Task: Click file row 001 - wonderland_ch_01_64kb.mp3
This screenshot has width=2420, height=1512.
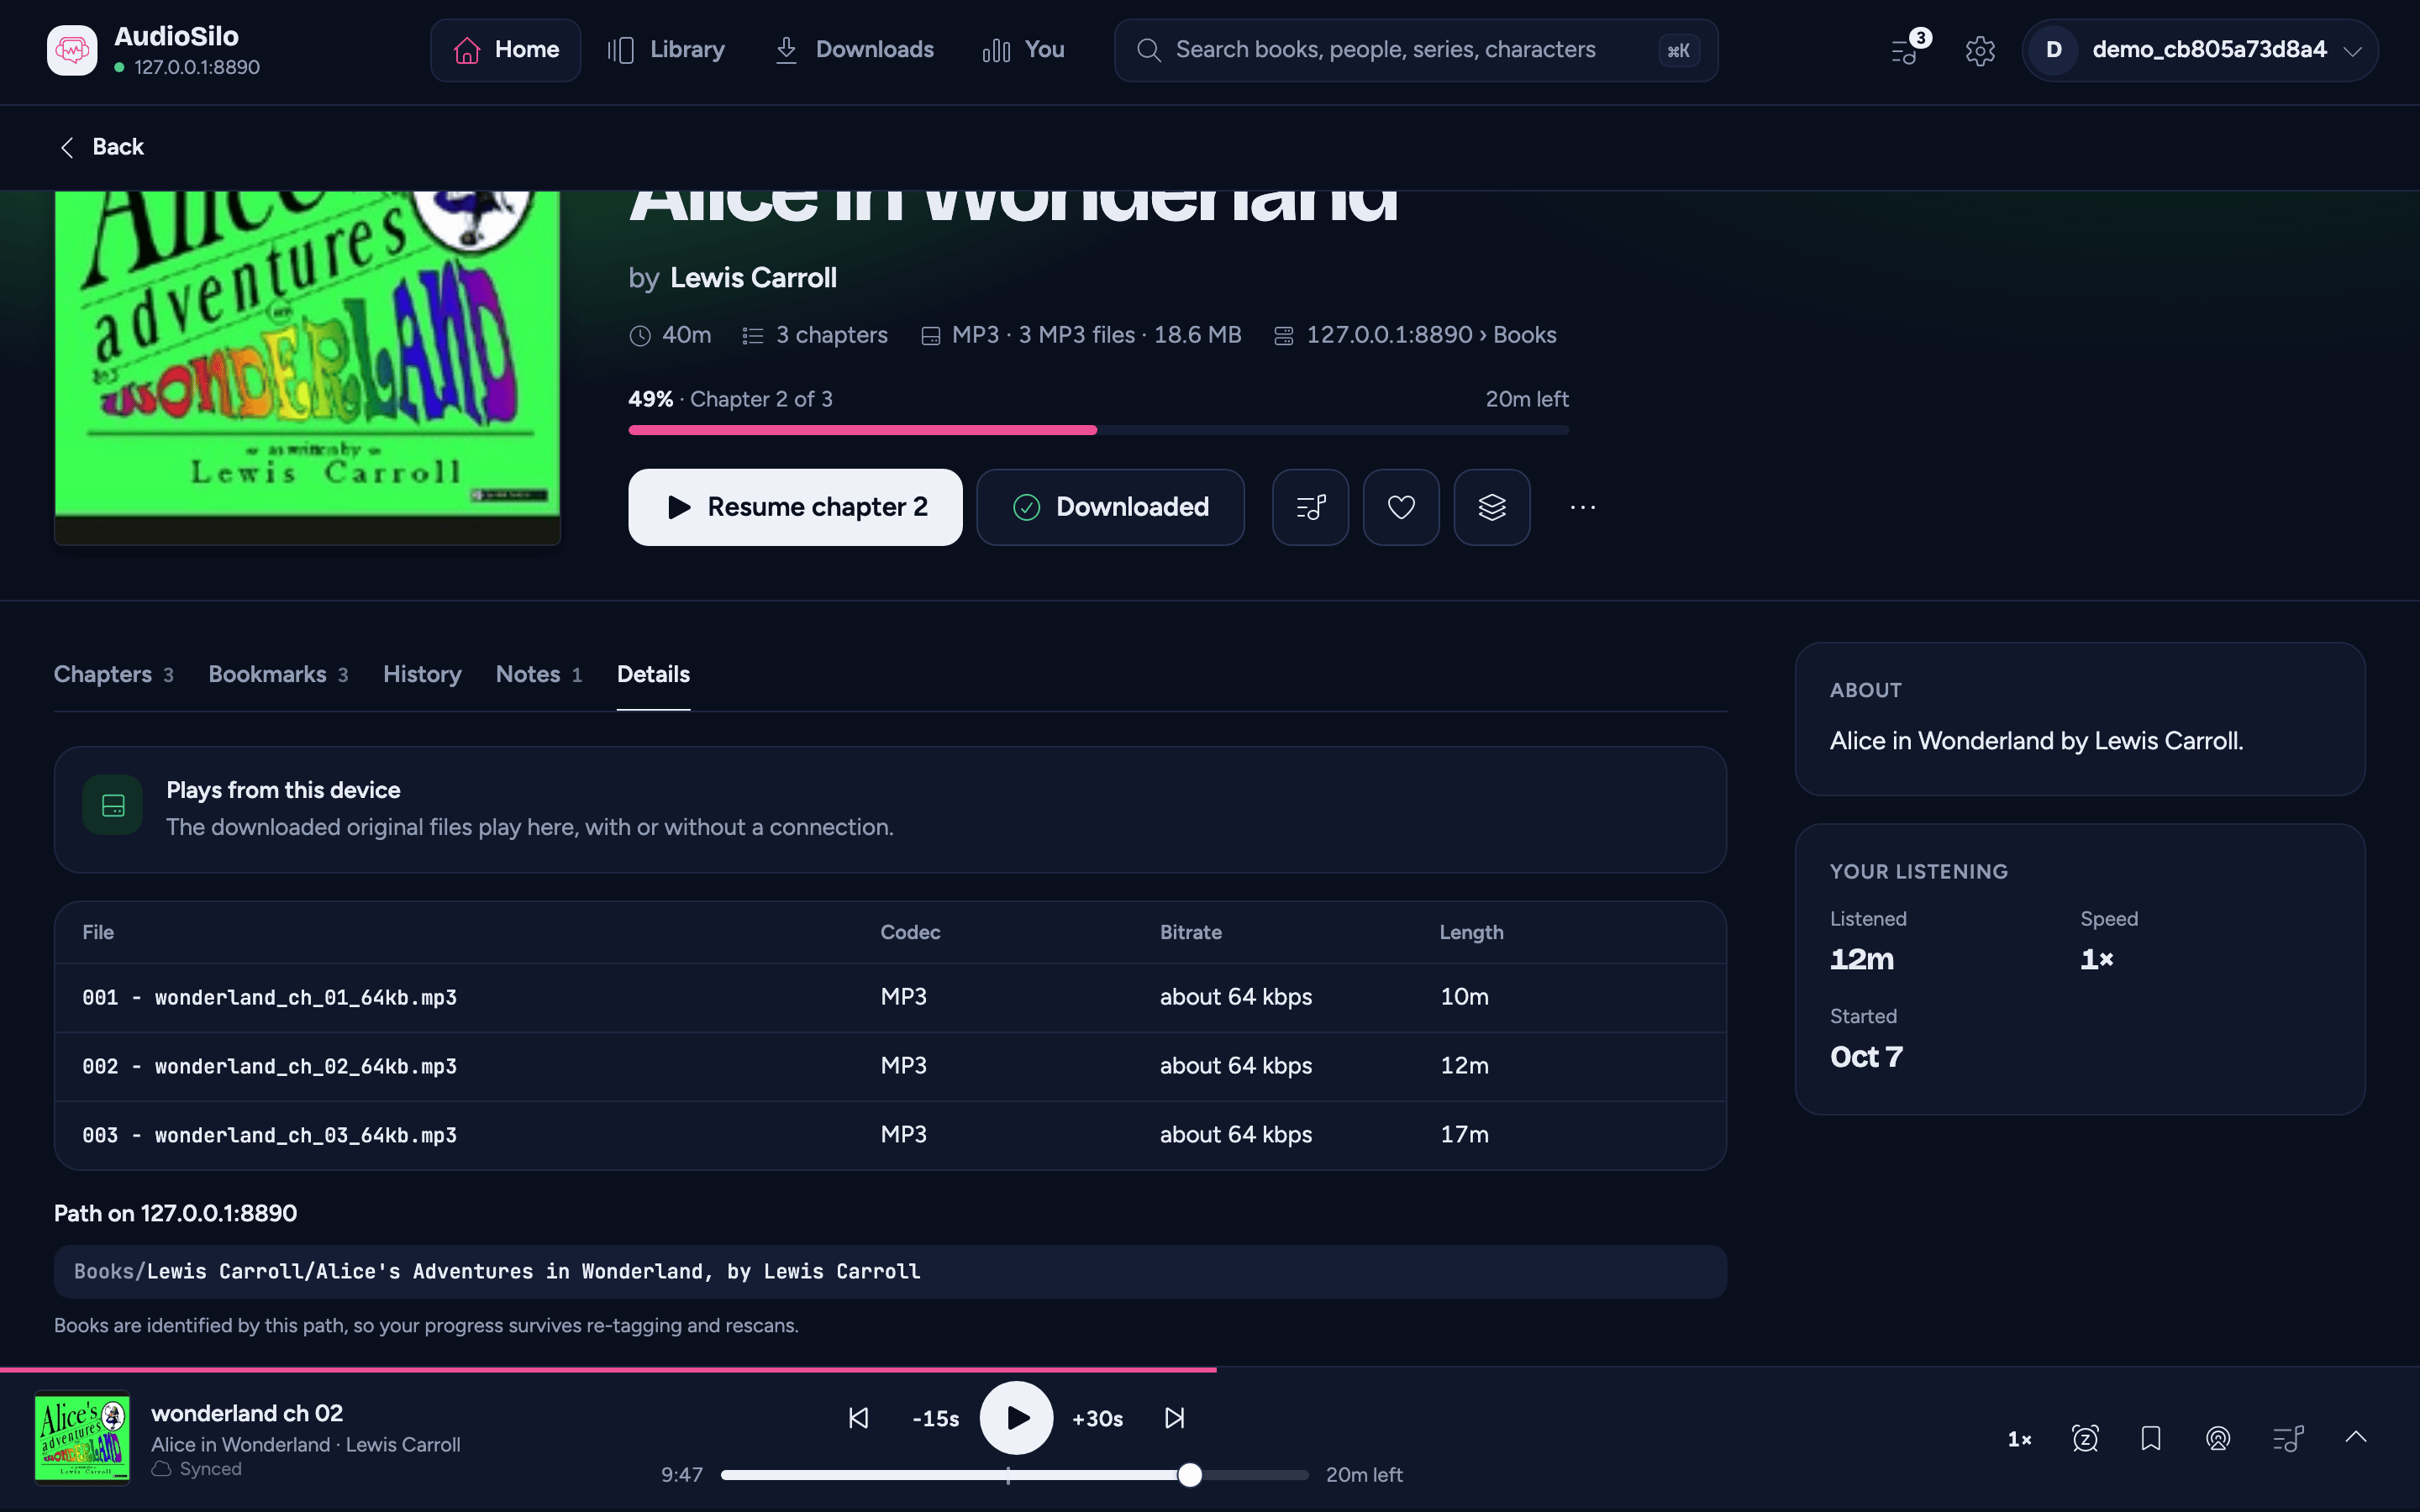Action: coord(890,998)
